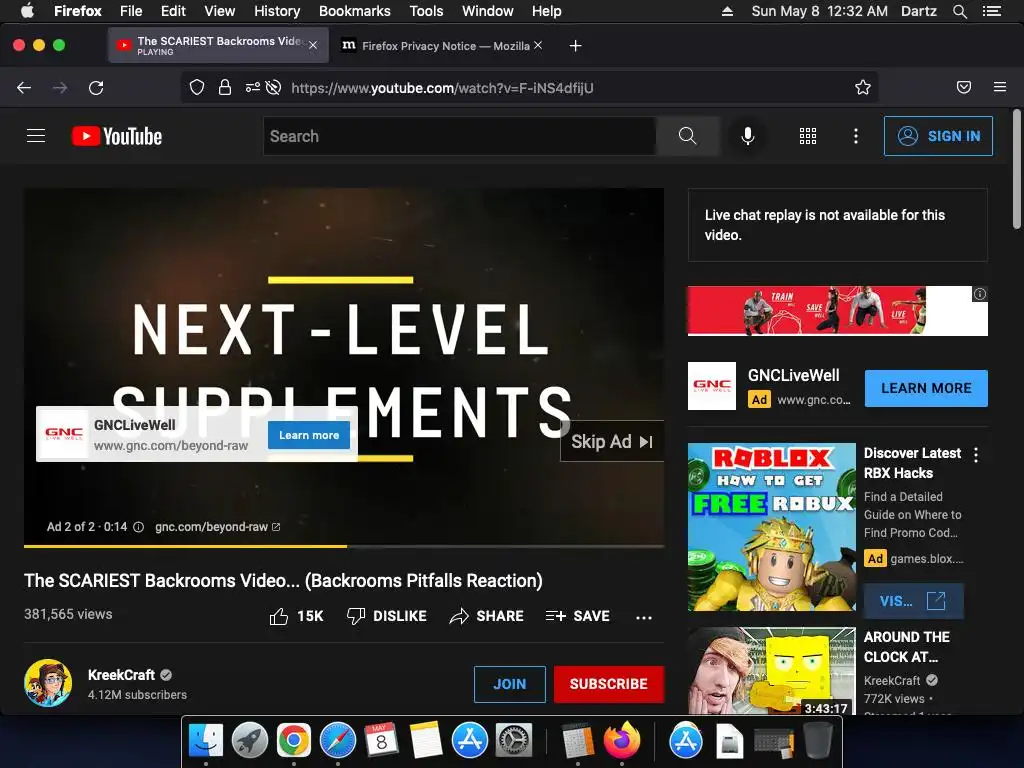Click the YouTube search magnifier button
The height and width of the screenshot is (768, 1024).
[x=688, y=136]
